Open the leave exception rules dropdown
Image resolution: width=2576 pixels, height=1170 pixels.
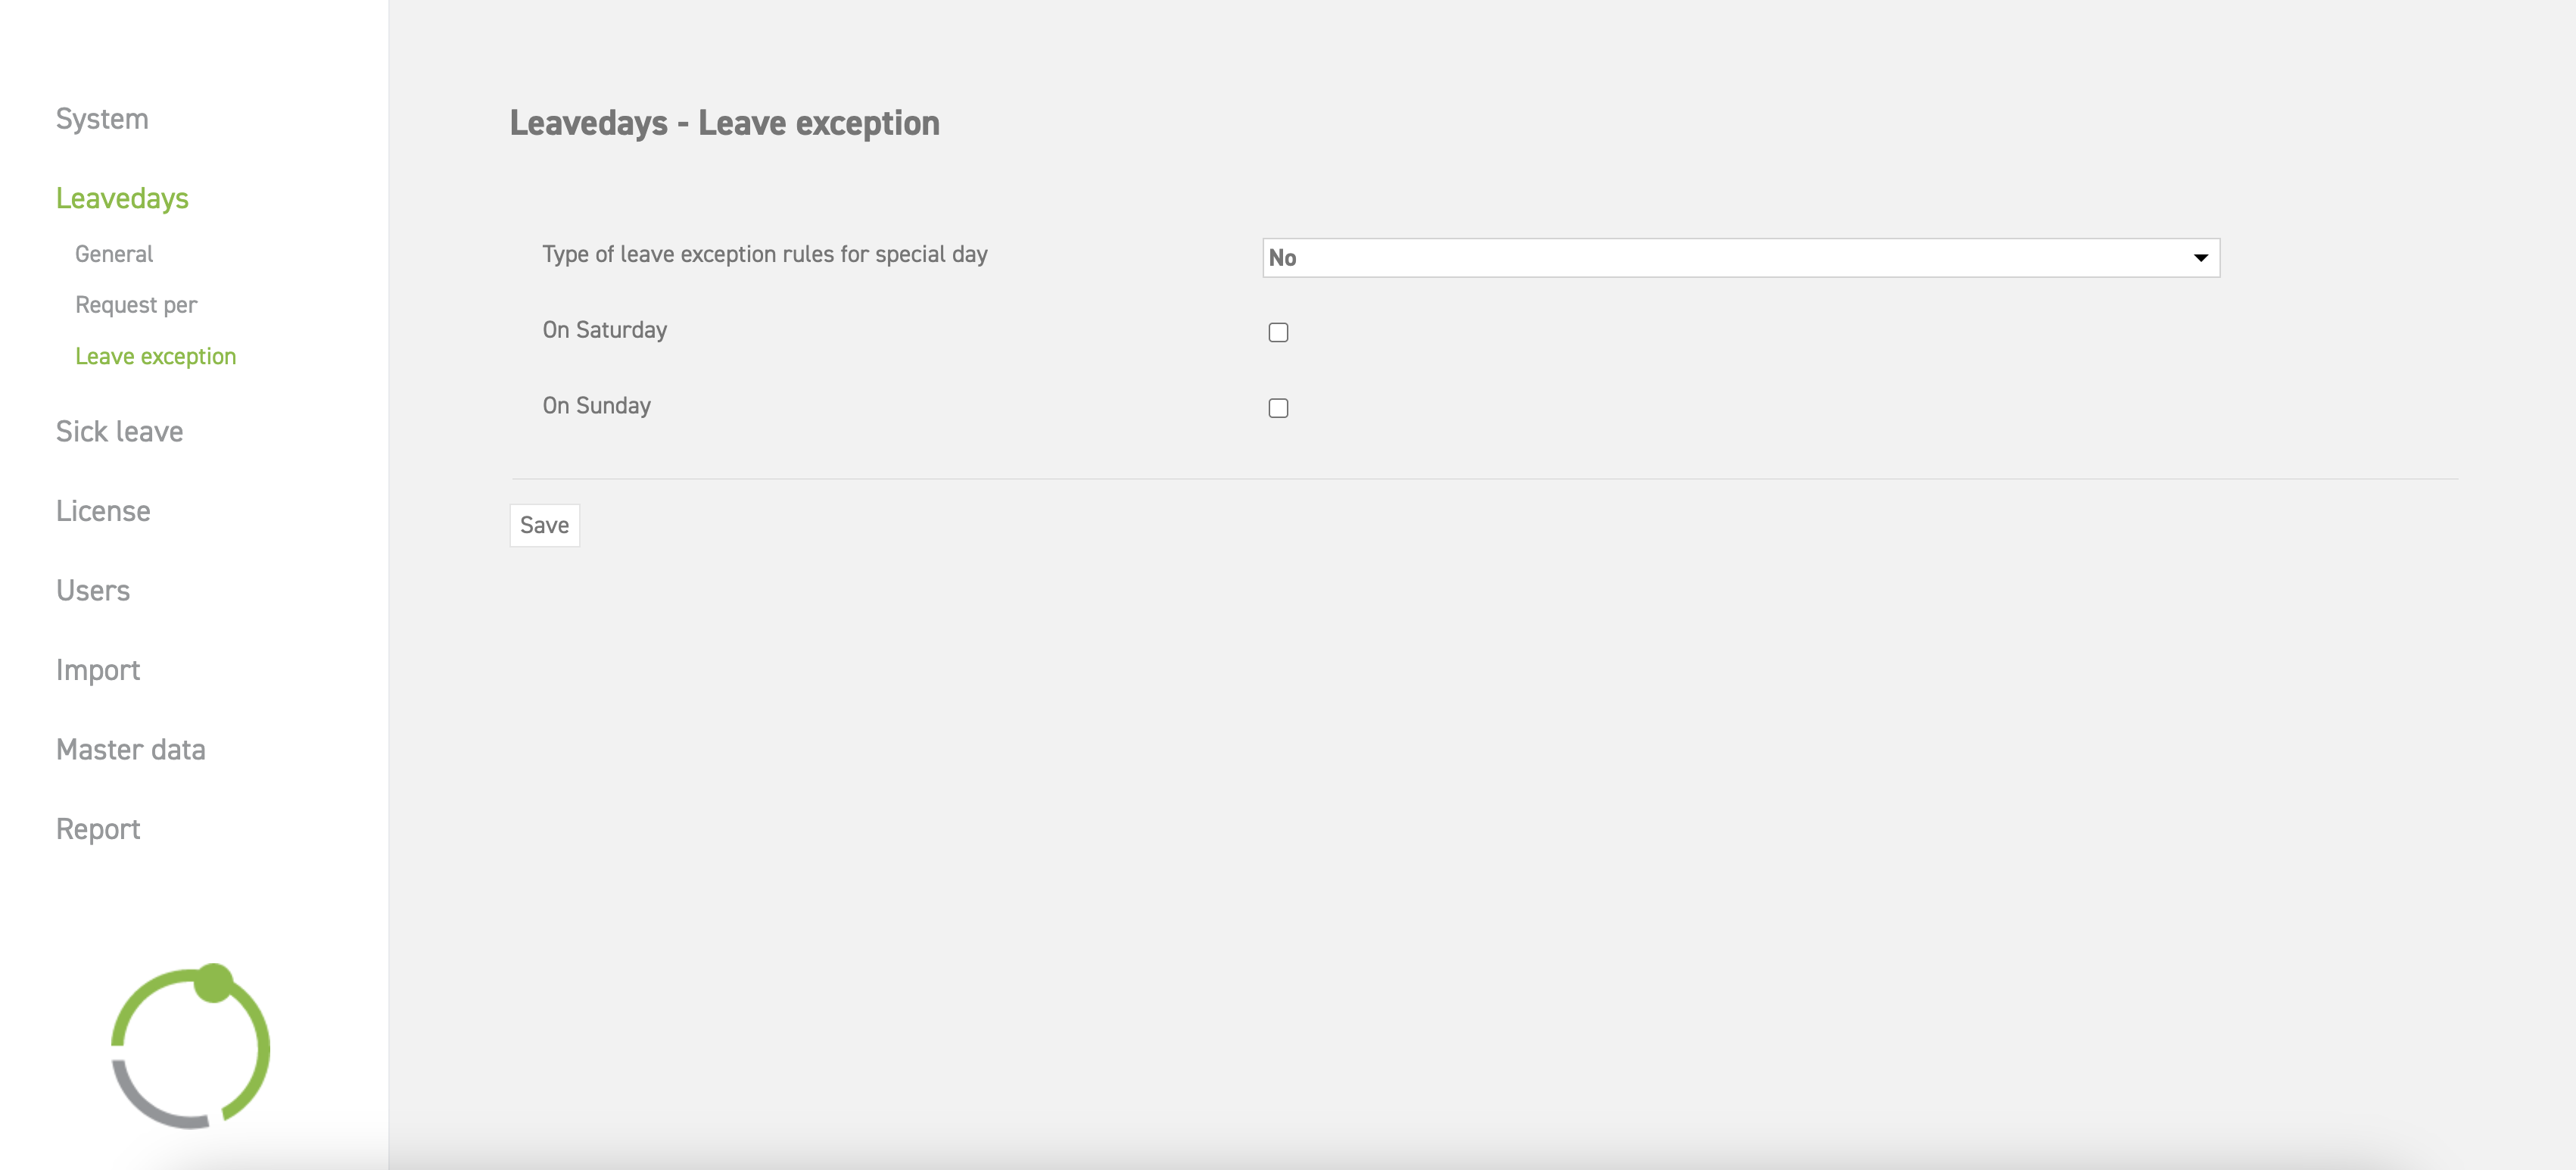pyautogui.click(x=1740, y=258)
